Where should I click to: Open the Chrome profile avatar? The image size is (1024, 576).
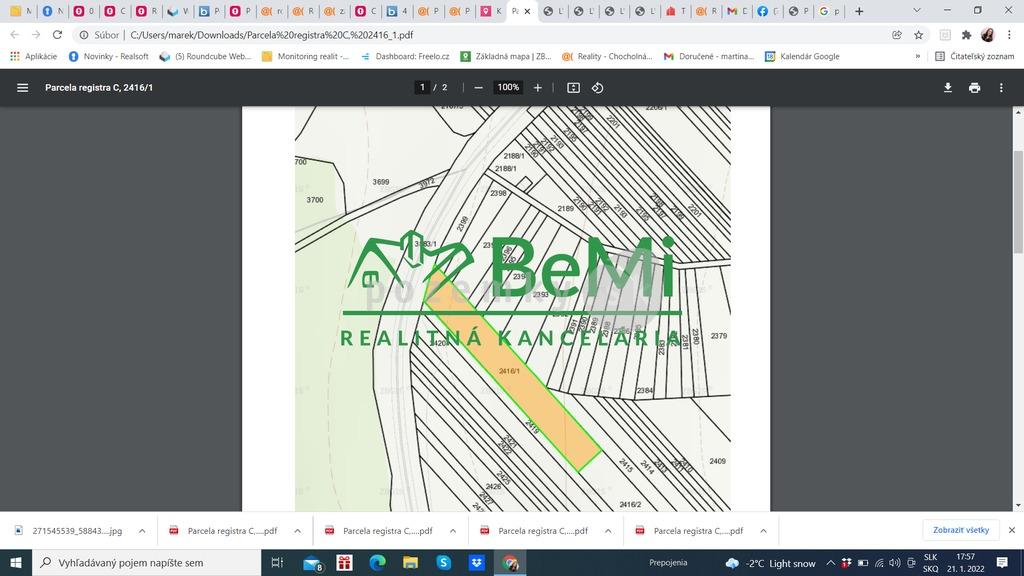point(988,35)
